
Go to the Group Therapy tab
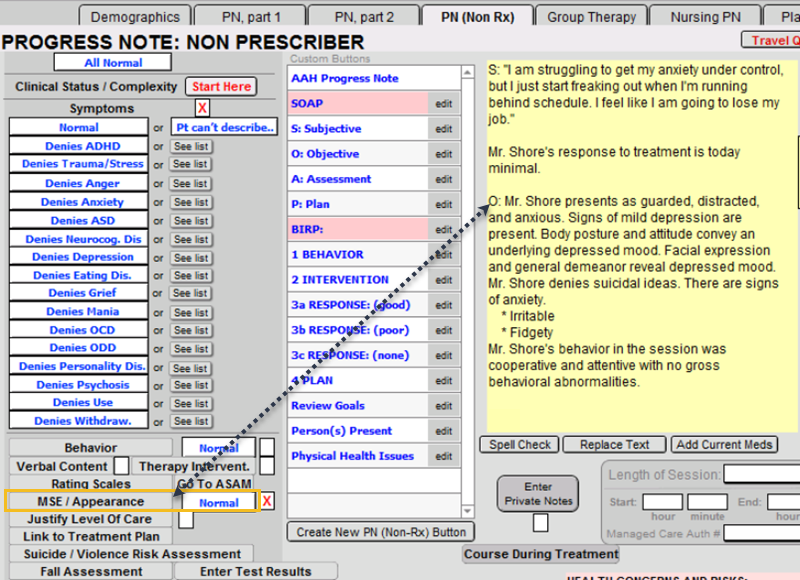591,17
